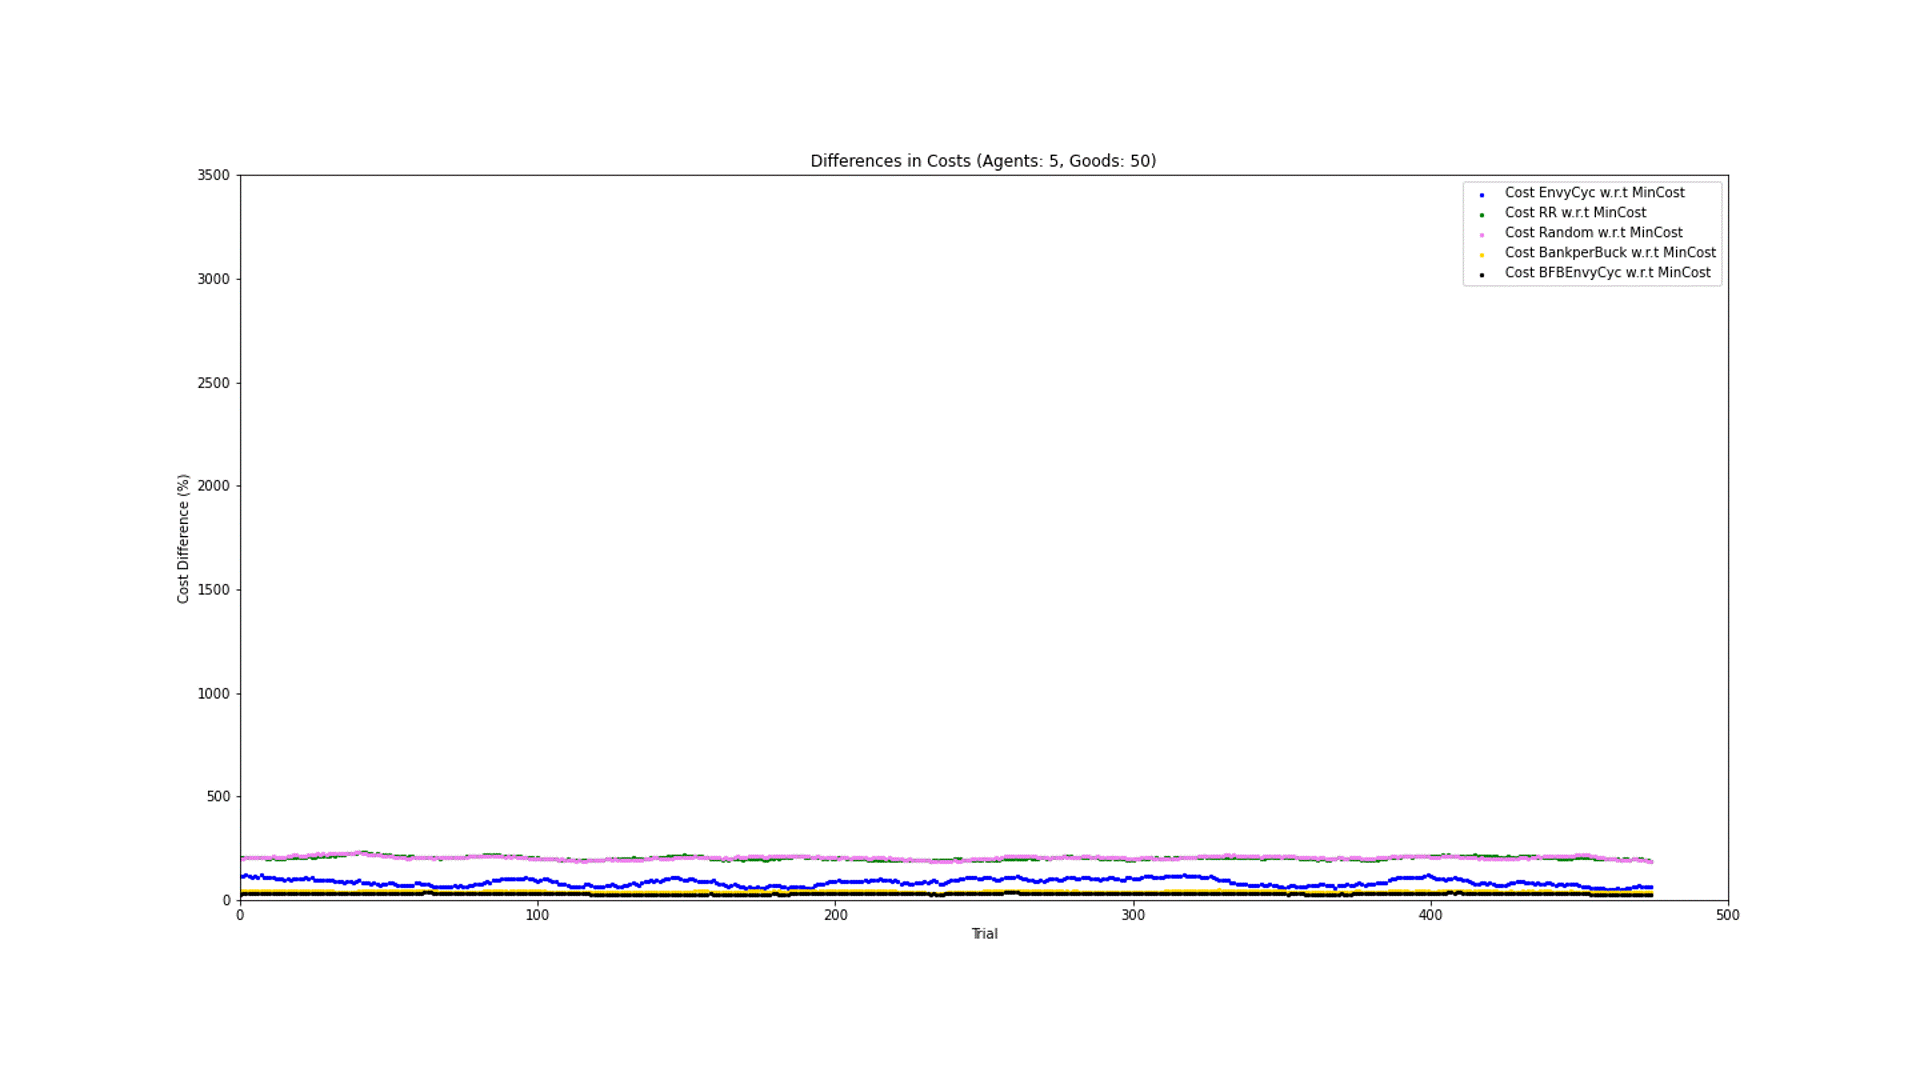Click the x-axis tick label 500

[1728, 915]
